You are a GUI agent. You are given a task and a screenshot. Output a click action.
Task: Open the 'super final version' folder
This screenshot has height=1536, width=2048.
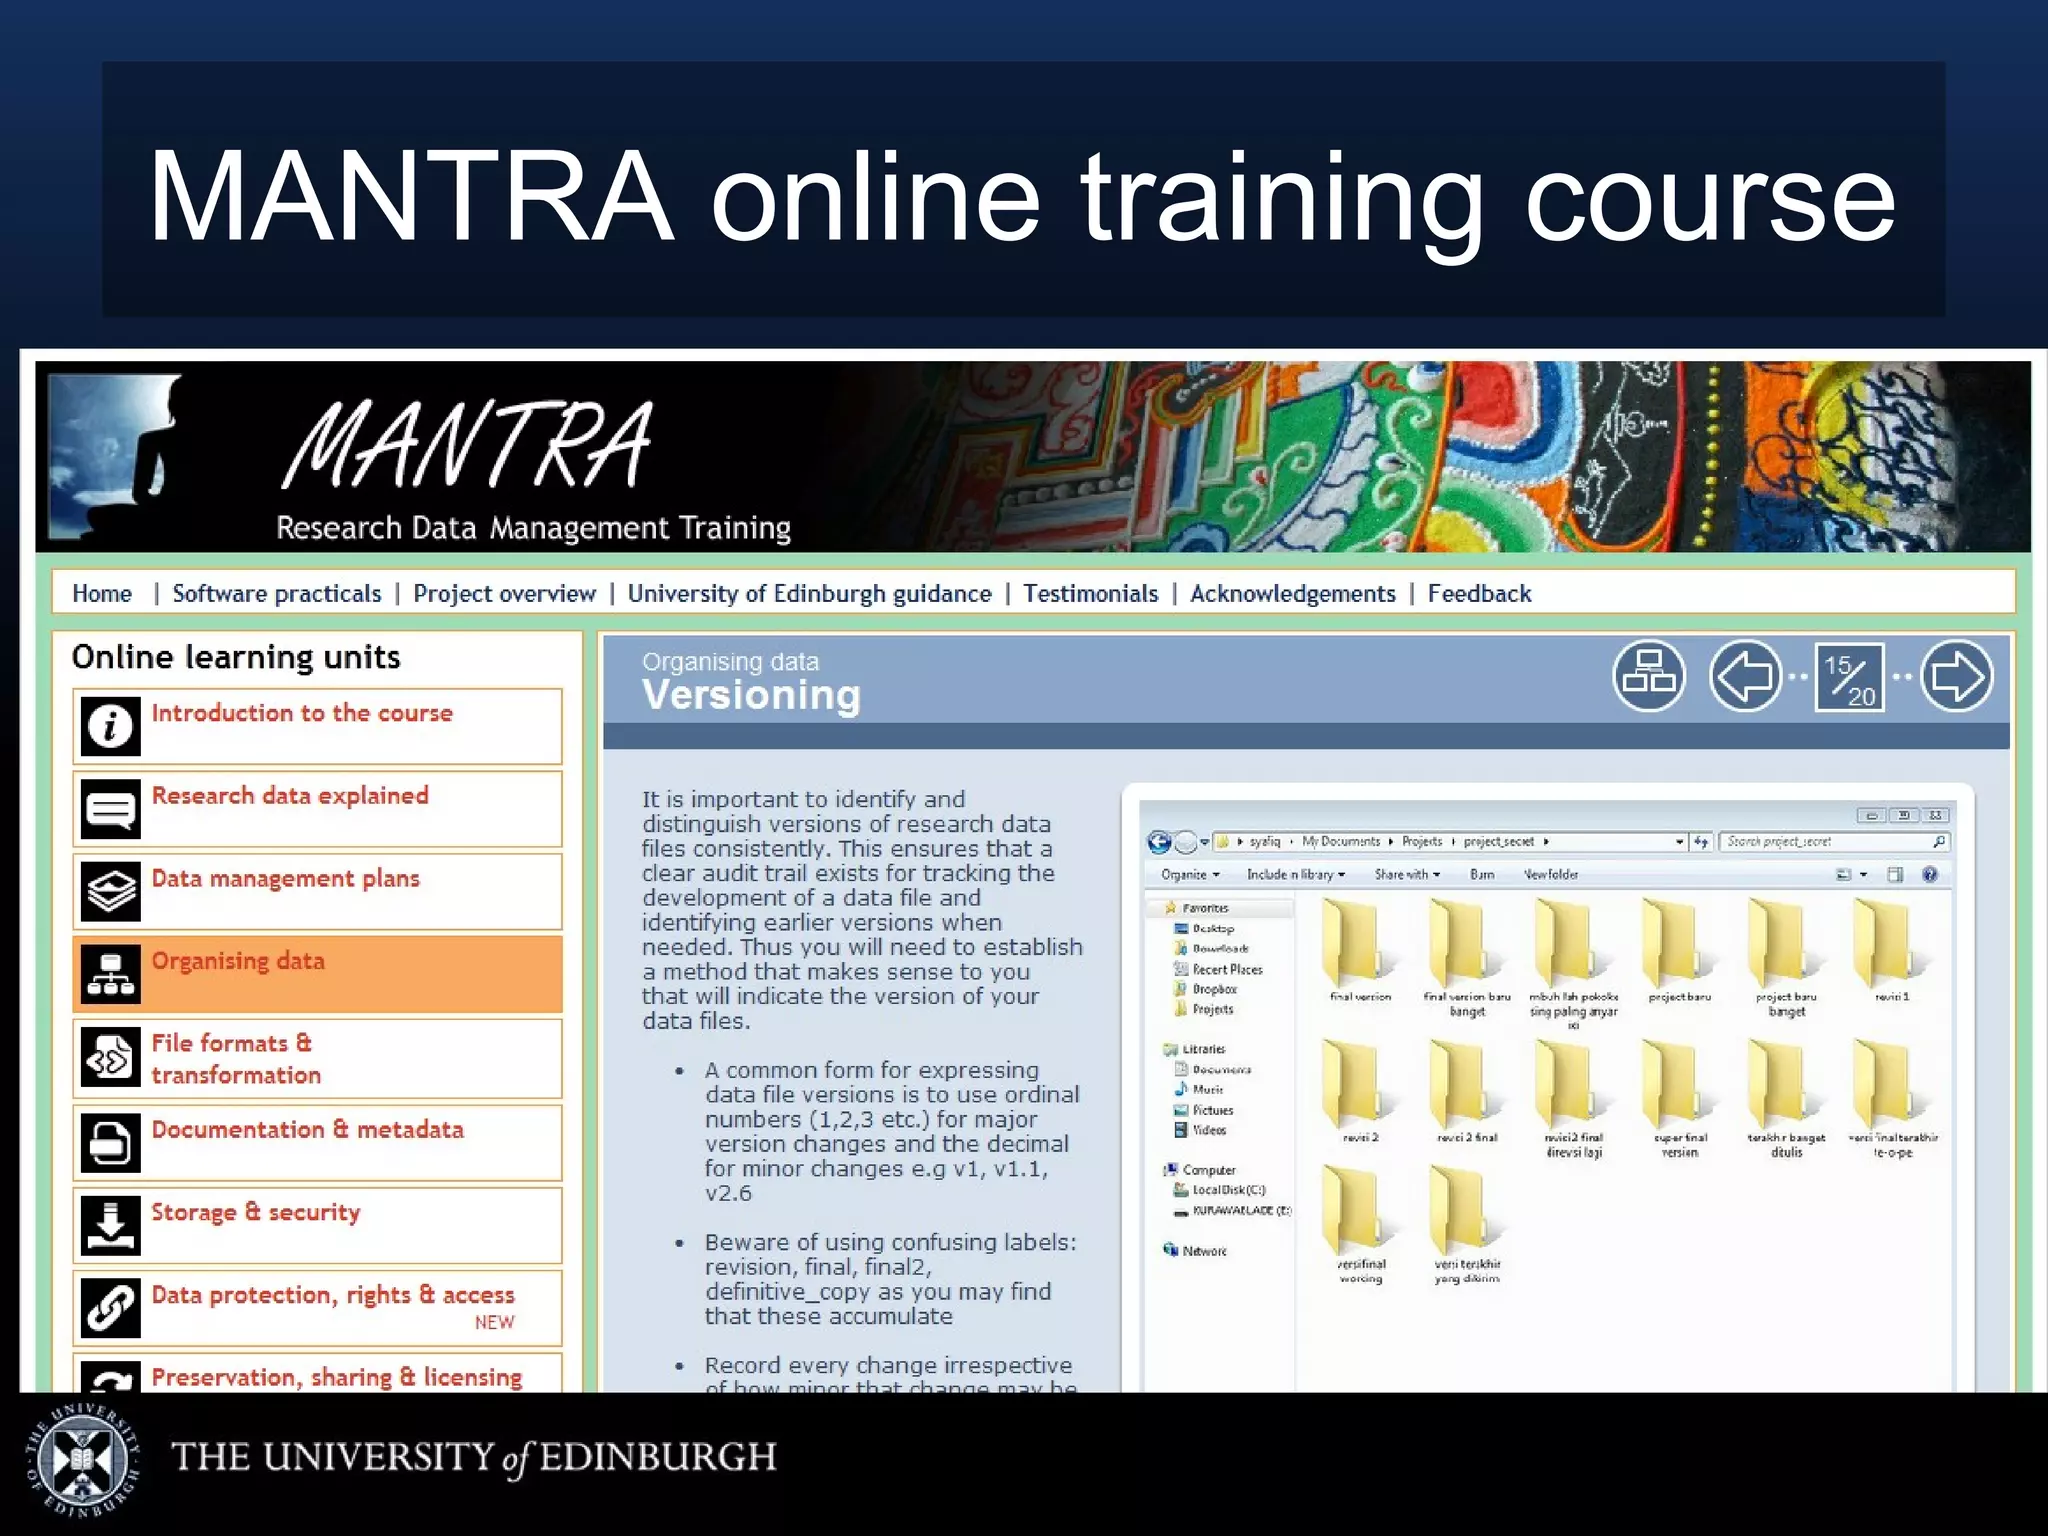[1679, 1098]
